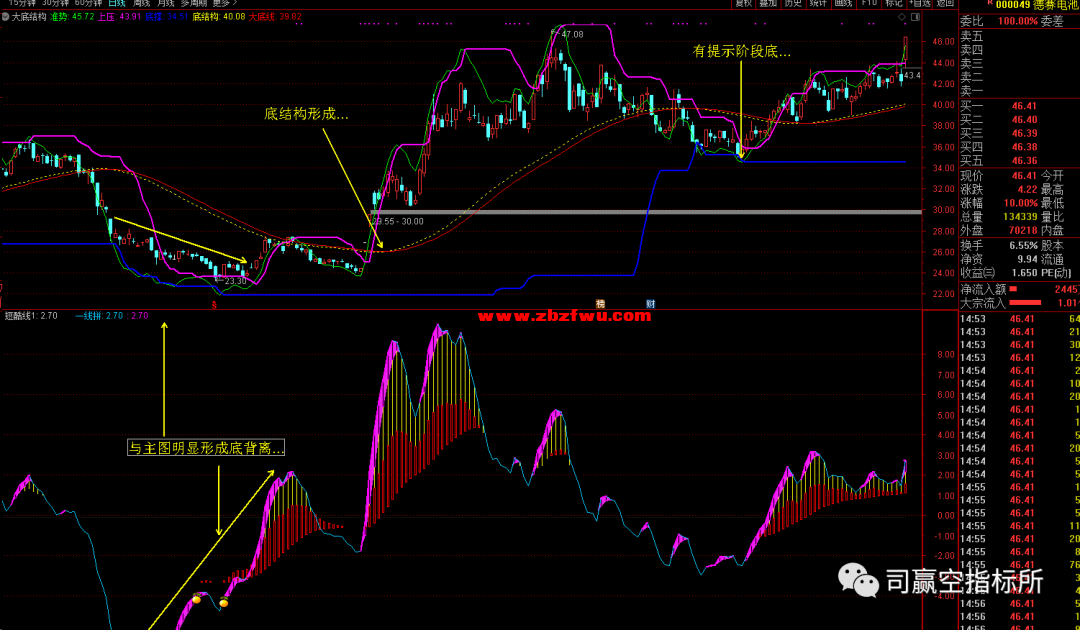Image resolution: width=1080 pixels, height=630 pixels.
Task: Click the 准势: 45.72 indicator value
Action: coord(72,17)
